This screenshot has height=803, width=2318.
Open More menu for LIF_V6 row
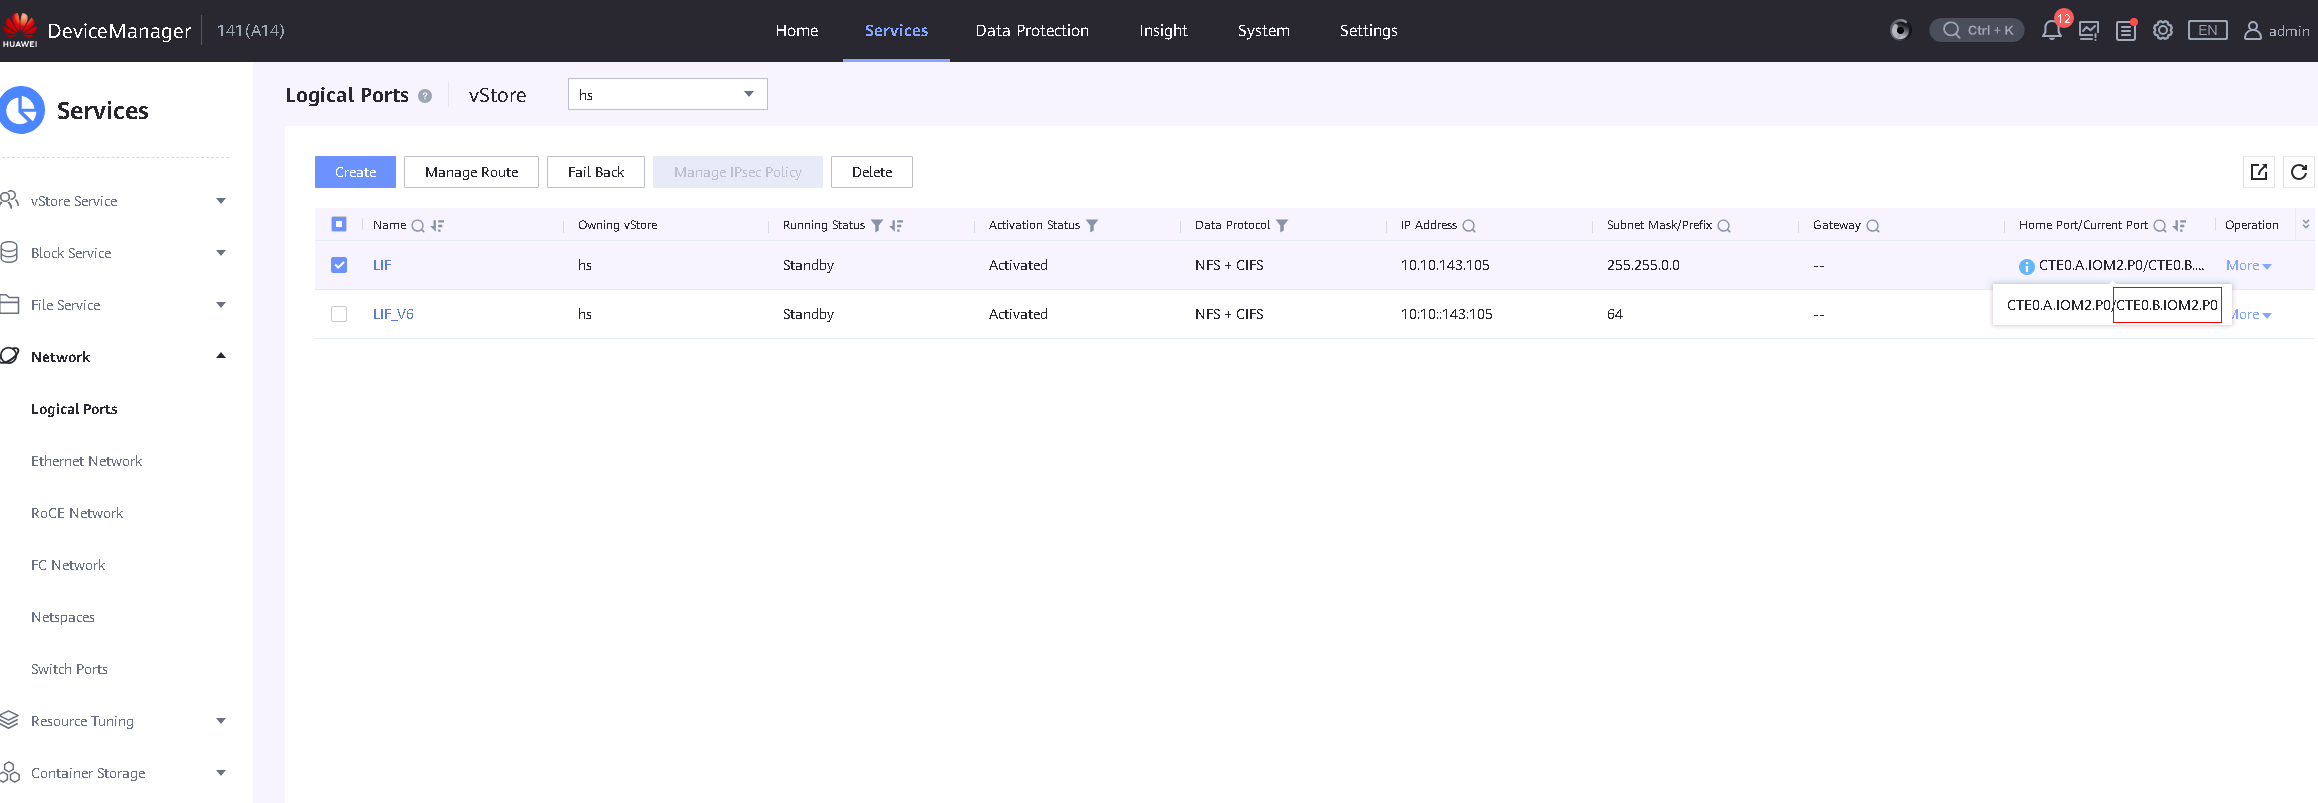tap(2253, 314)
